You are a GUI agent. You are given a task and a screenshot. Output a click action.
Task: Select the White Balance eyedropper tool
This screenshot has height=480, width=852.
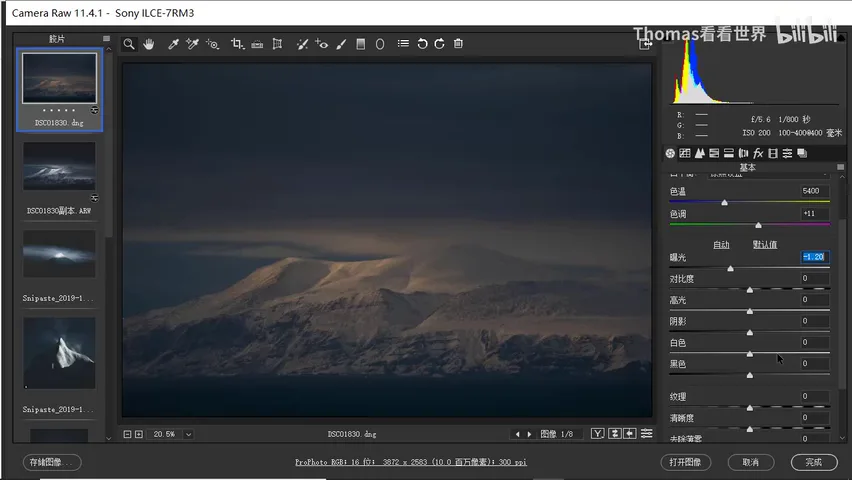[x=173, y=44]
